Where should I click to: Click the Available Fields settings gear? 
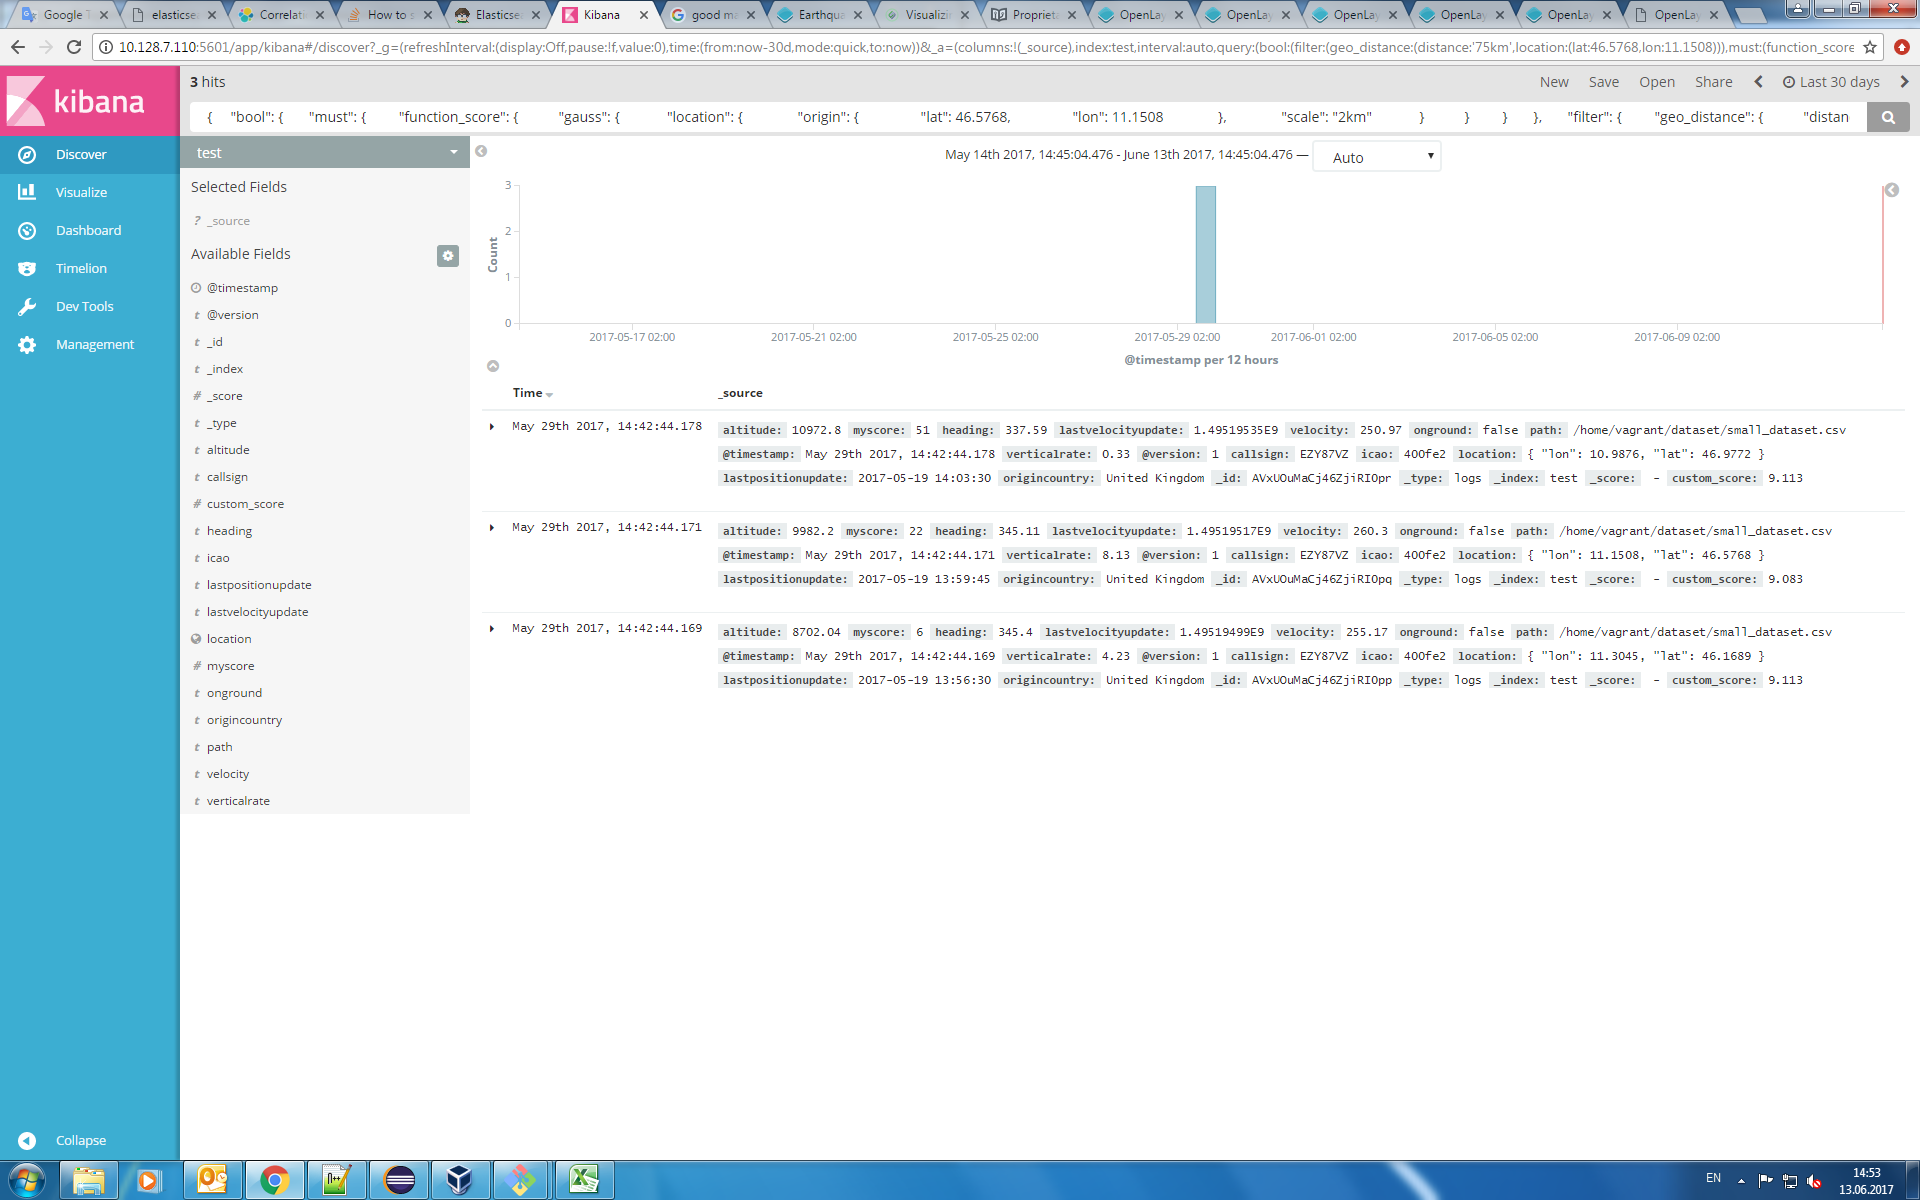(448, 256)
